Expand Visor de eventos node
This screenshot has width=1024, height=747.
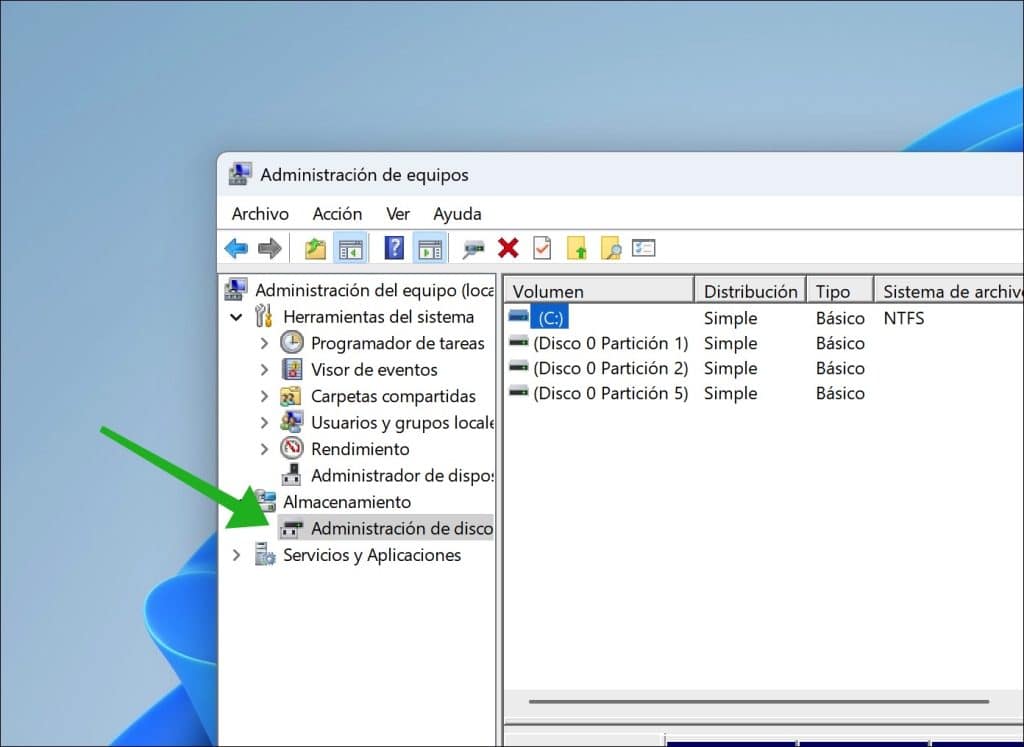tap(264, 370)
